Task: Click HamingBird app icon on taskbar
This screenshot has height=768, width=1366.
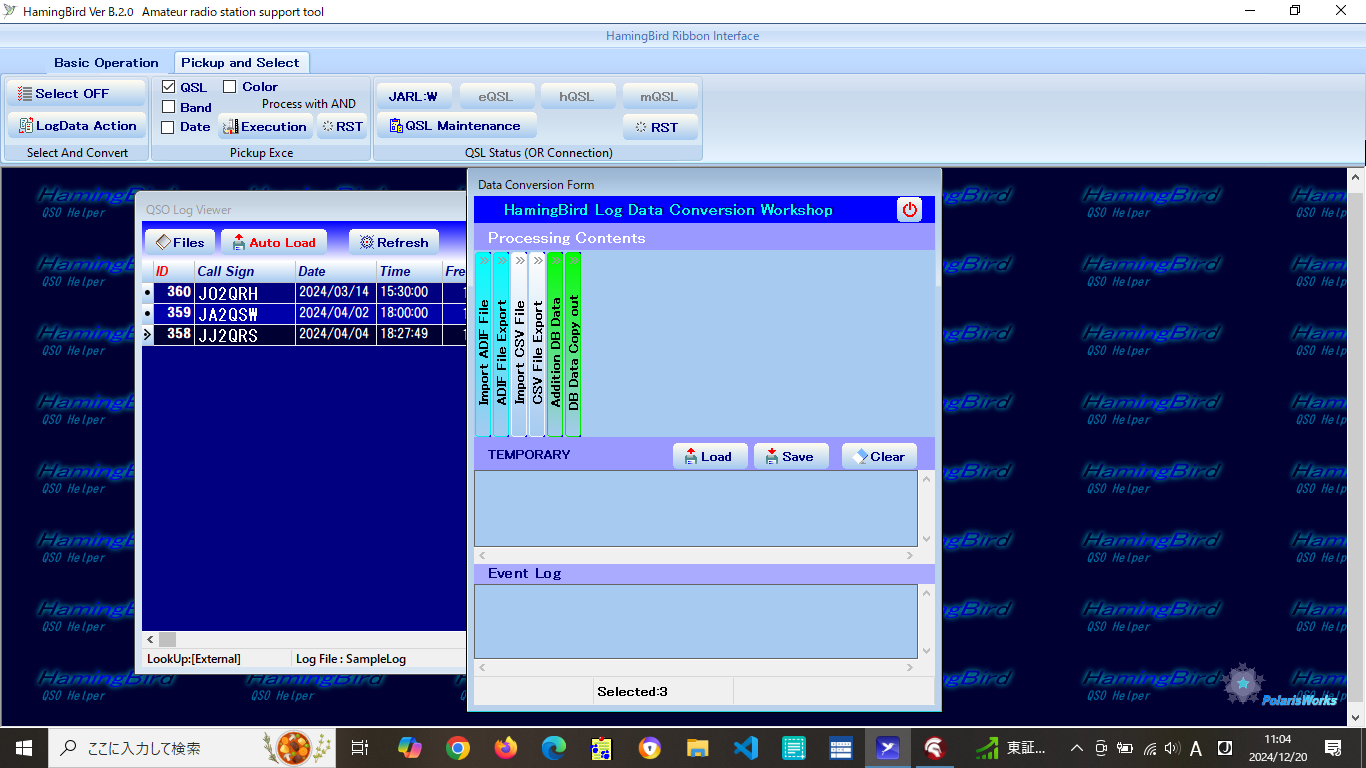Action: (890, 747)
